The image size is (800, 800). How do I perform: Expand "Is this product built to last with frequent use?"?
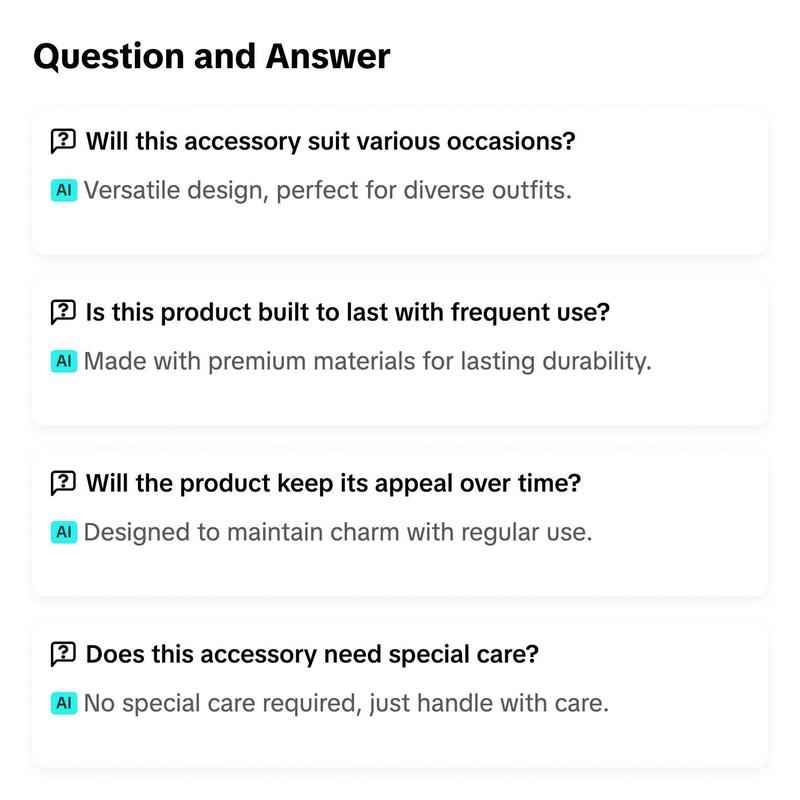coord(347,312)
